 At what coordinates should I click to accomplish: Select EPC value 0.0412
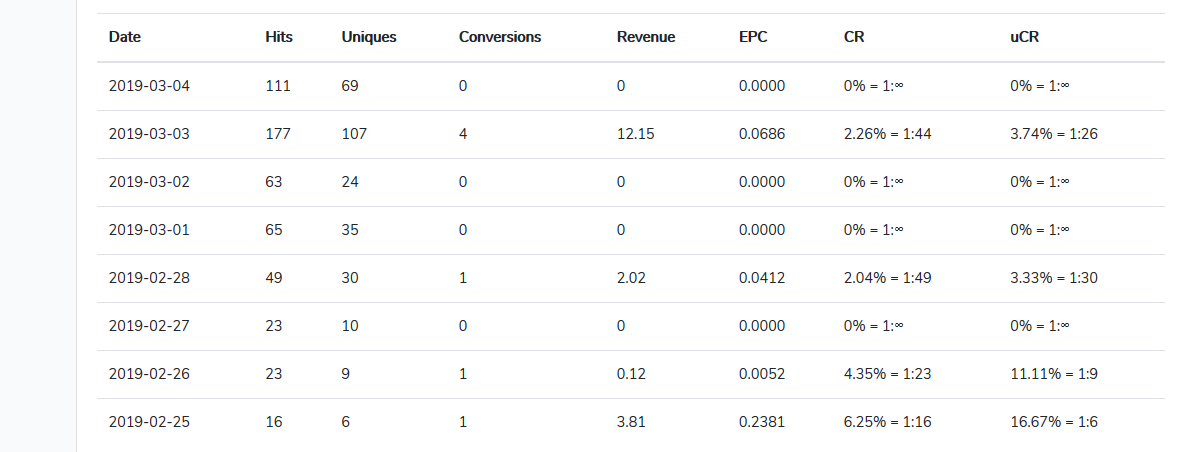pos(762,278)
